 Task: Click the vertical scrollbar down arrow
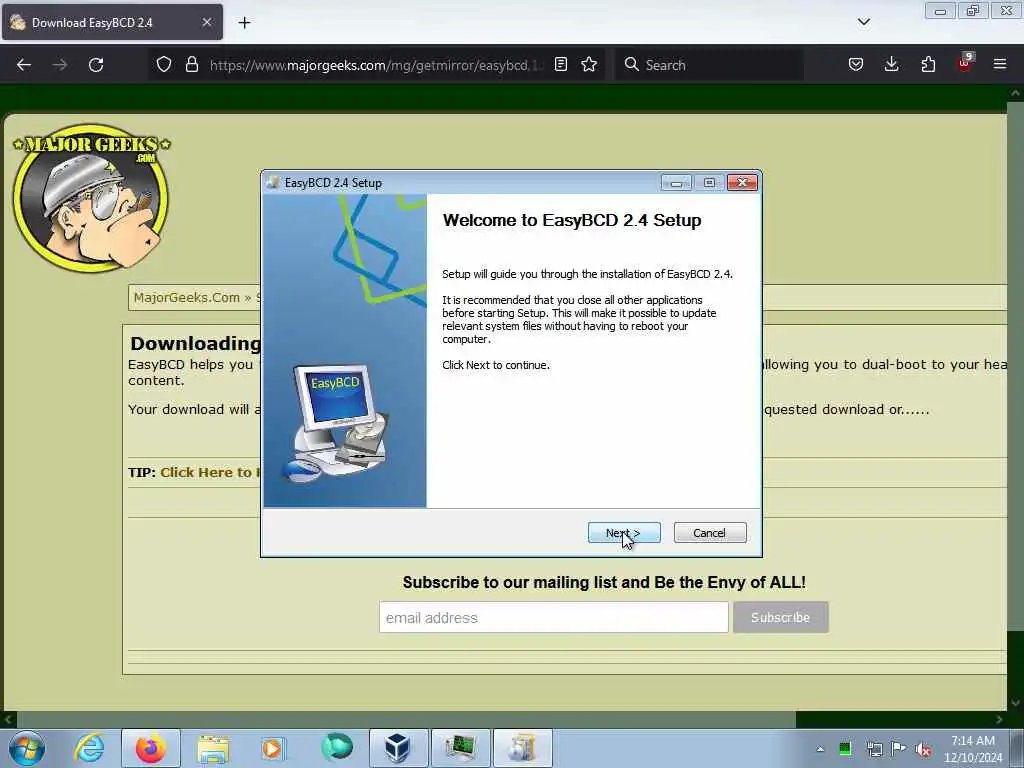(x=1015, y=703)
